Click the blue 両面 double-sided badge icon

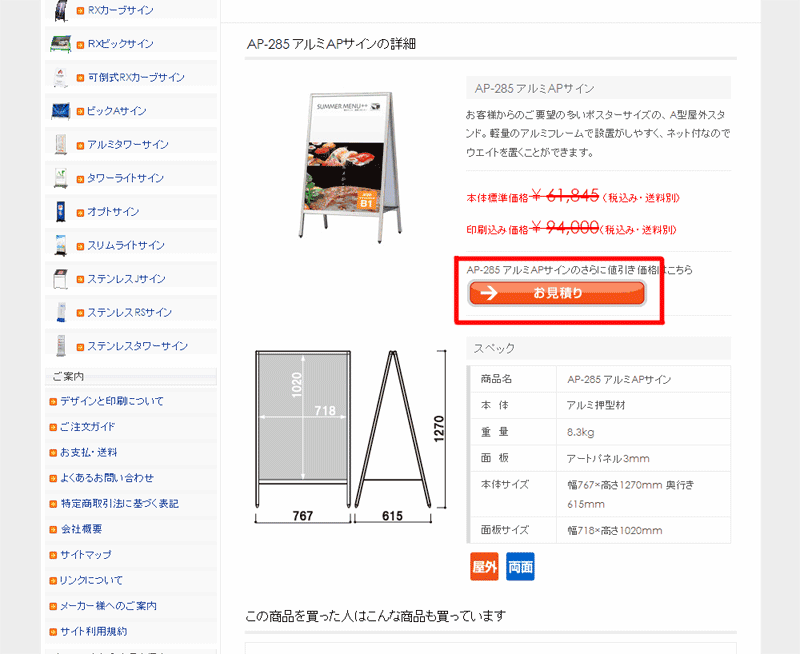pos(520,566)
